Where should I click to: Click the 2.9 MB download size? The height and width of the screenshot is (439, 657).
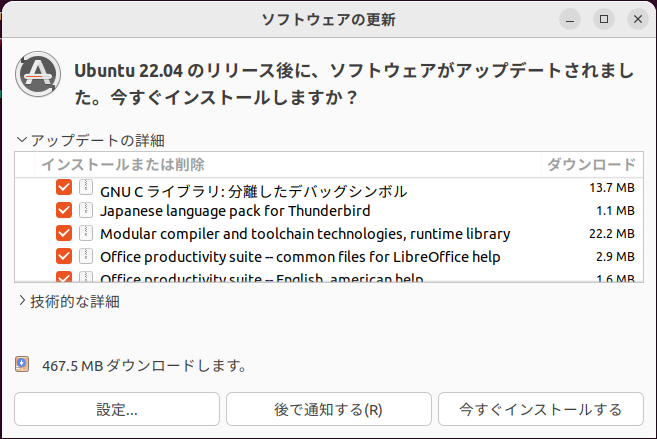pyautogui.click(x=615, y=256)
